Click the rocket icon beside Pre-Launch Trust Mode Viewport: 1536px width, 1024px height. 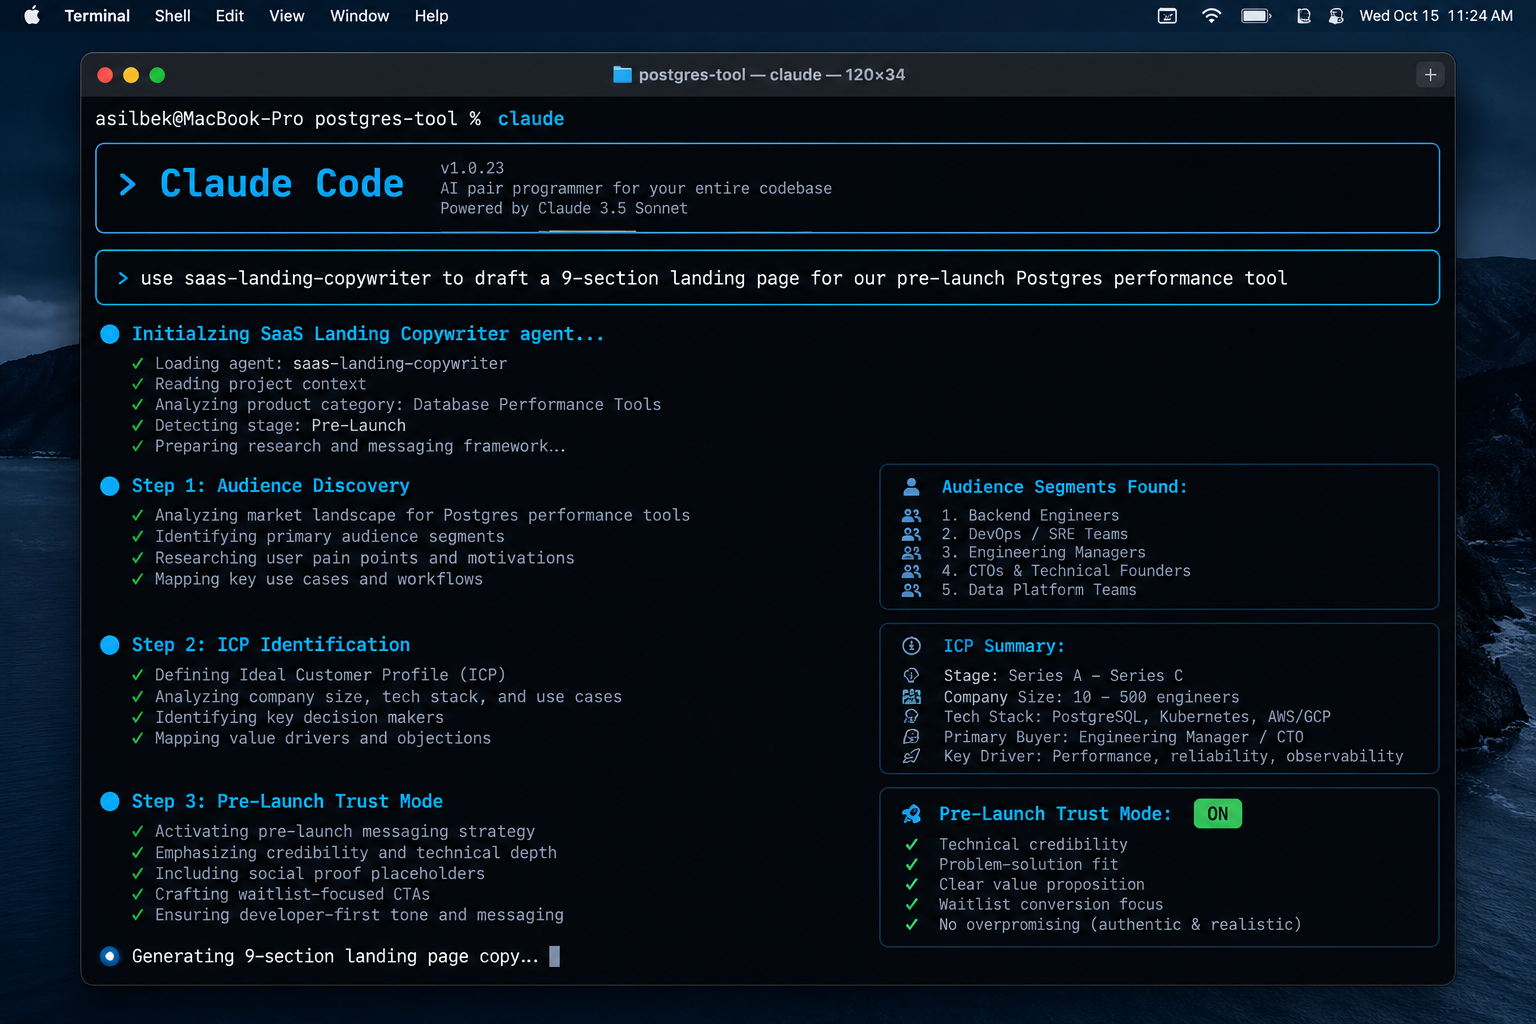coord(911,814)
